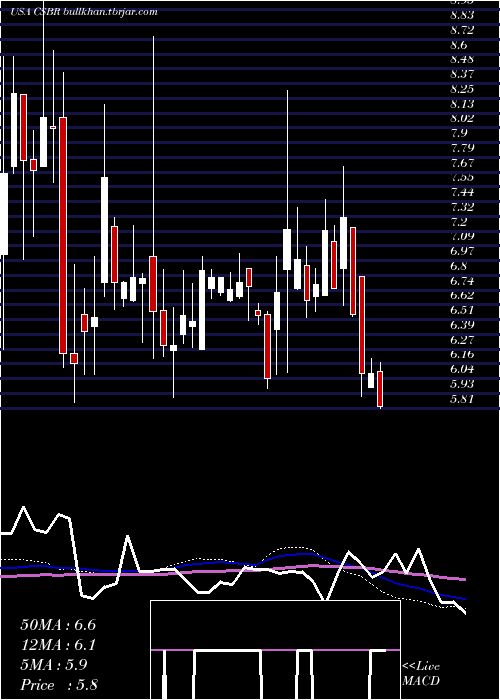Click the '12MA : 6.1' readout
Screen dimensions: 500x700
click(58, 645)
